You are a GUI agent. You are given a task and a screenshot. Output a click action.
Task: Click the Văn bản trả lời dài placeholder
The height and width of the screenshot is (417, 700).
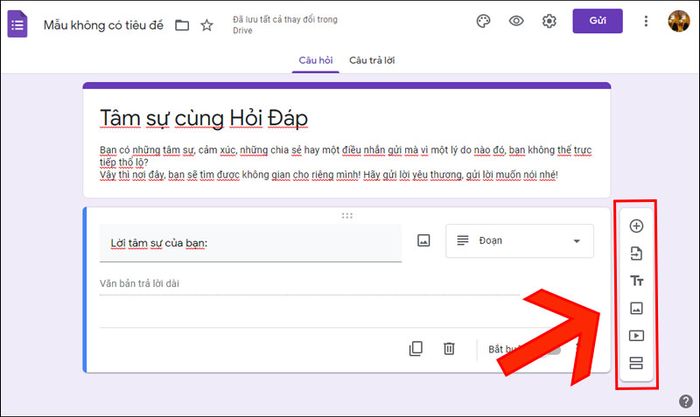(139, 284)
